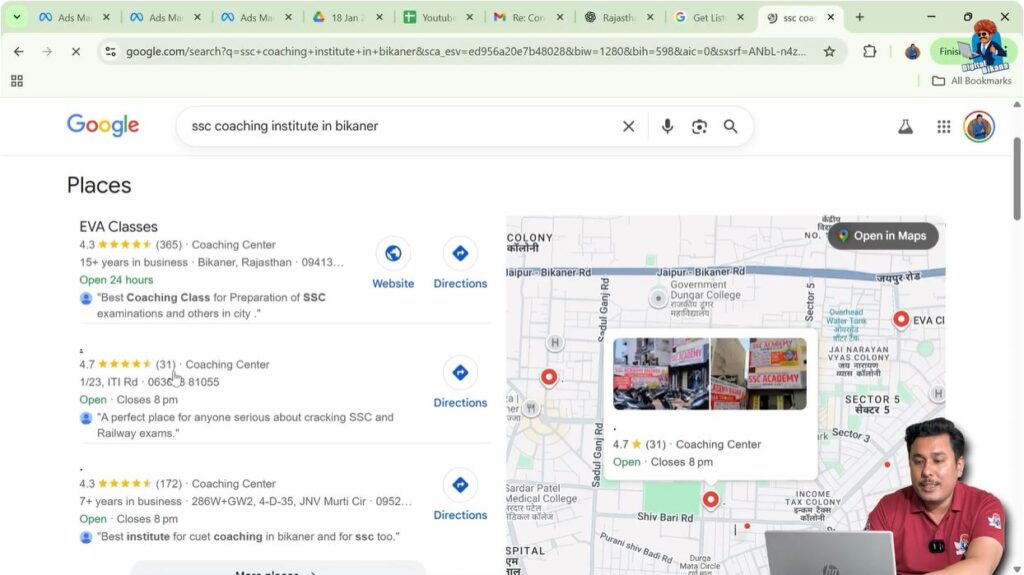Select the URL in the address bar
Screen dimensions: 1024x575
(465, 51)
